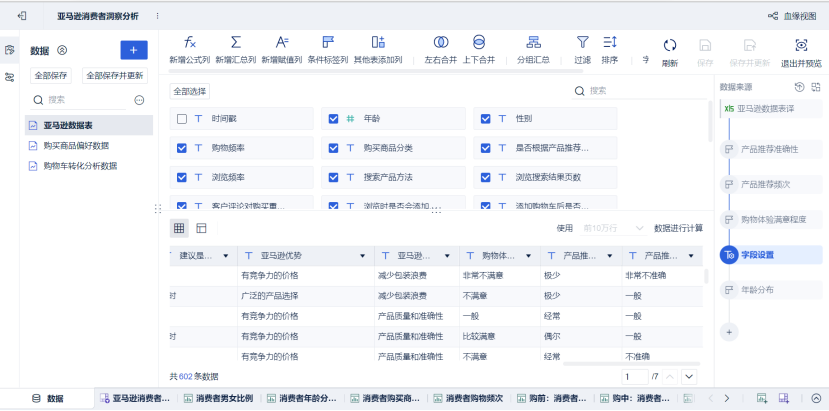Open the last 产品推 column dropdown arrow

tap(691, 256)
